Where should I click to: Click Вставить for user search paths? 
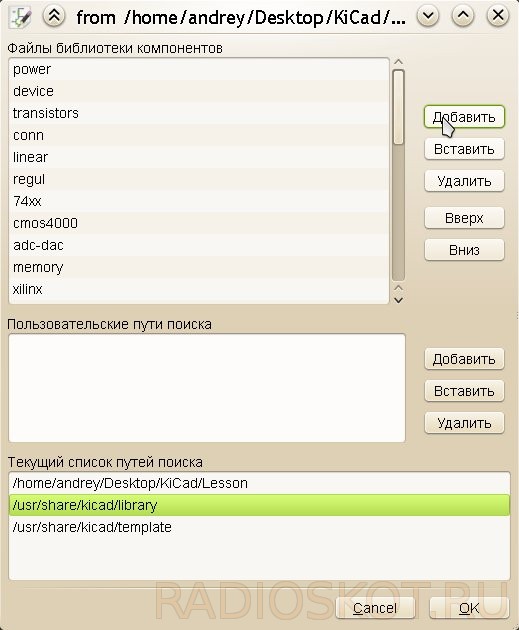point(464,391)
